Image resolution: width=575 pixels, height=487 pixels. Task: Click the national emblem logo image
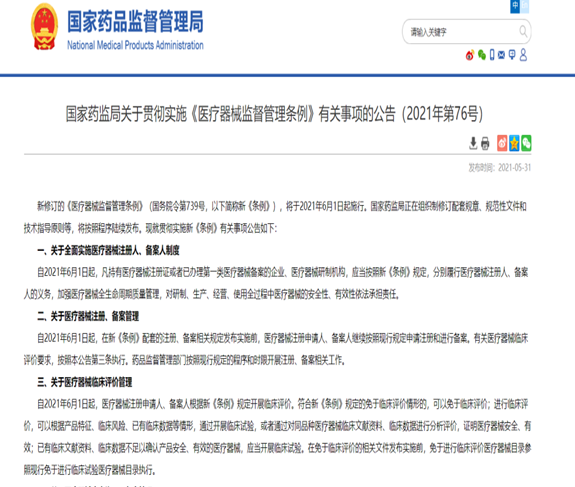[44, 26]
